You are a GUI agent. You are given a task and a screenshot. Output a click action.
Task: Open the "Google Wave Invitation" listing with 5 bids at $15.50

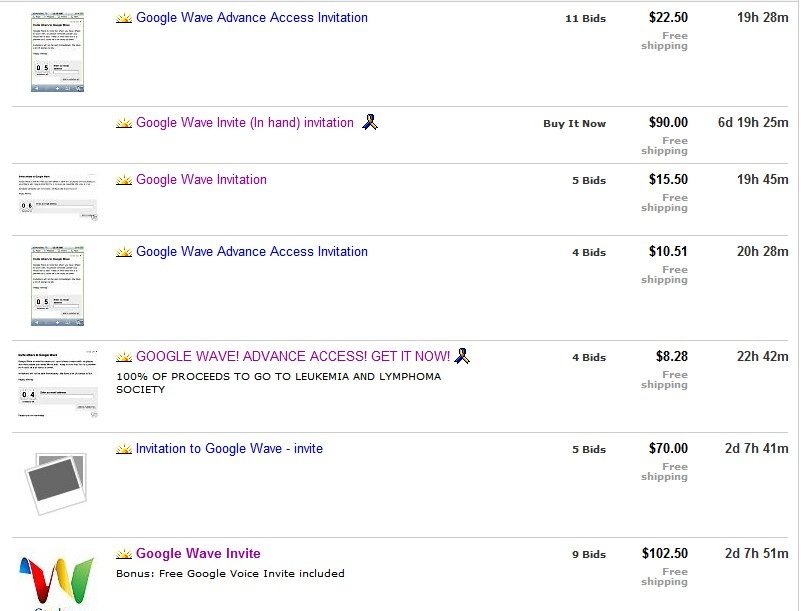click(201, 180)
